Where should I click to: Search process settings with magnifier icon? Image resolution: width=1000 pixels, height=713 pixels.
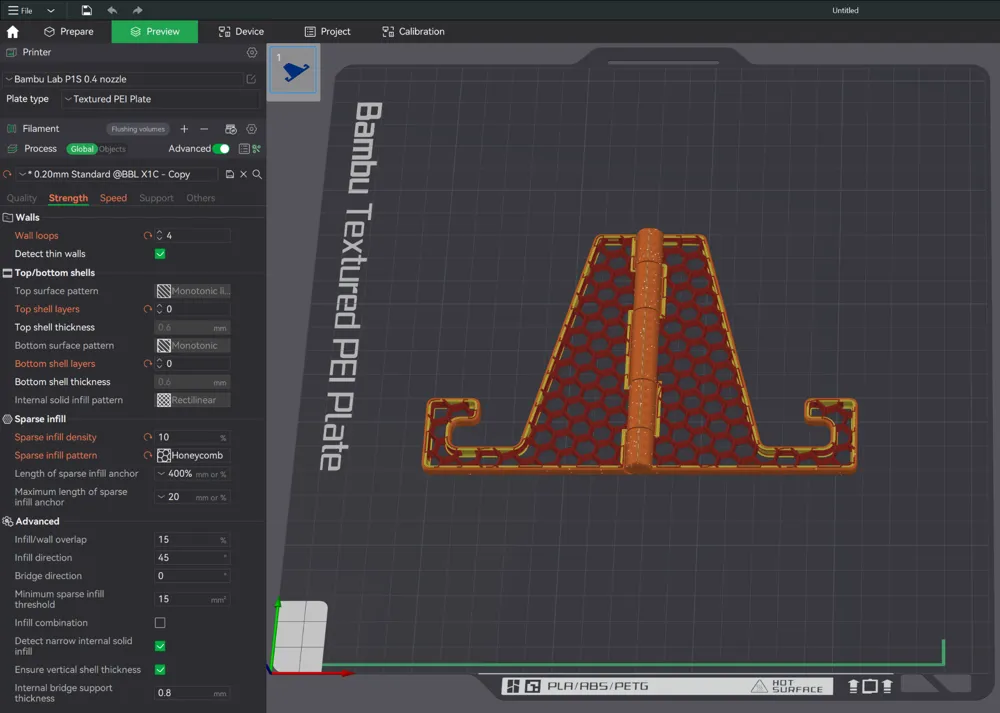pos(257,174)
